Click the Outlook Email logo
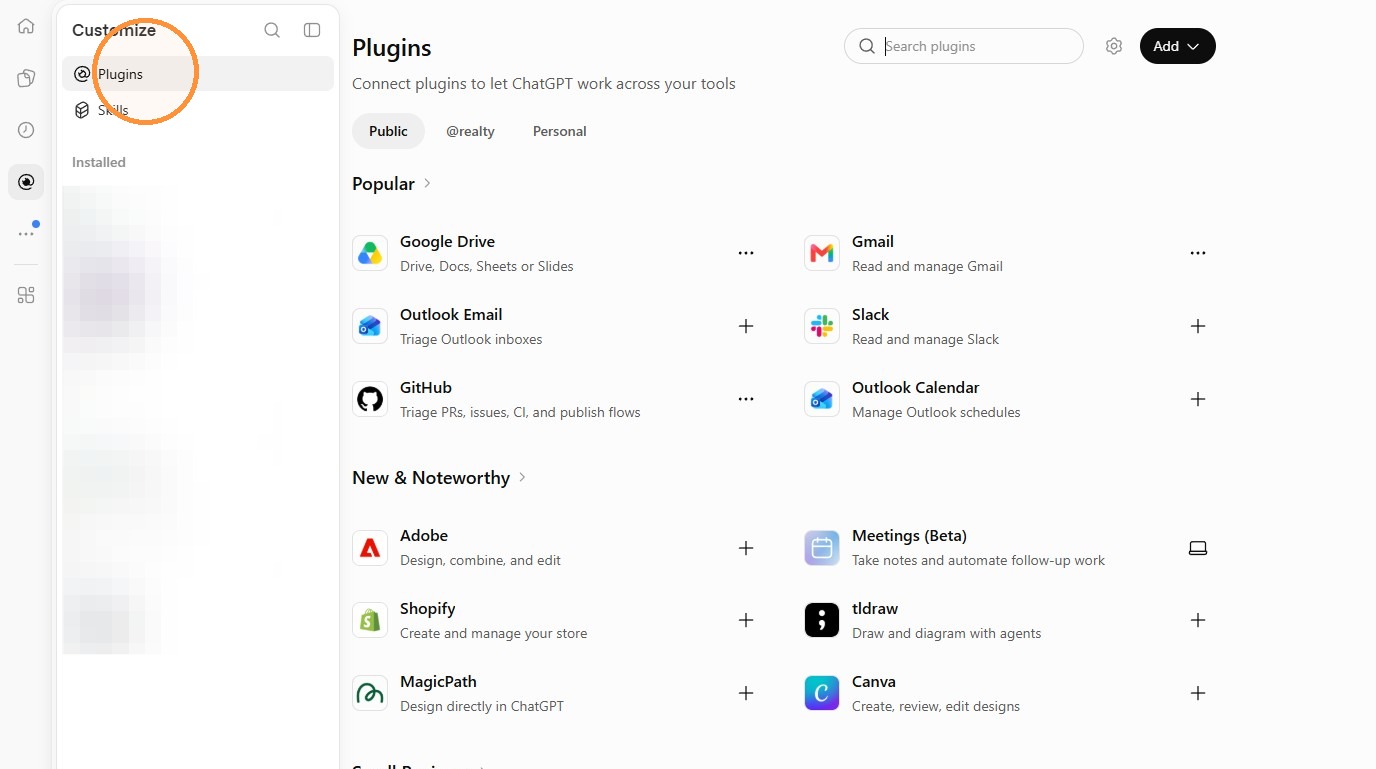This screenshot has height=769, width=1376. pyautogui.click(x=370, y=326)
